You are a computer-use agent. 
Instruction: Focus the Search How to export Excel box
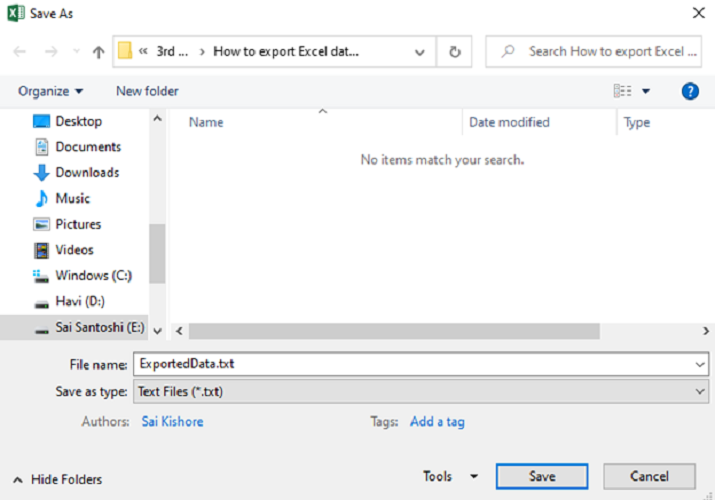tap(594, 52)
